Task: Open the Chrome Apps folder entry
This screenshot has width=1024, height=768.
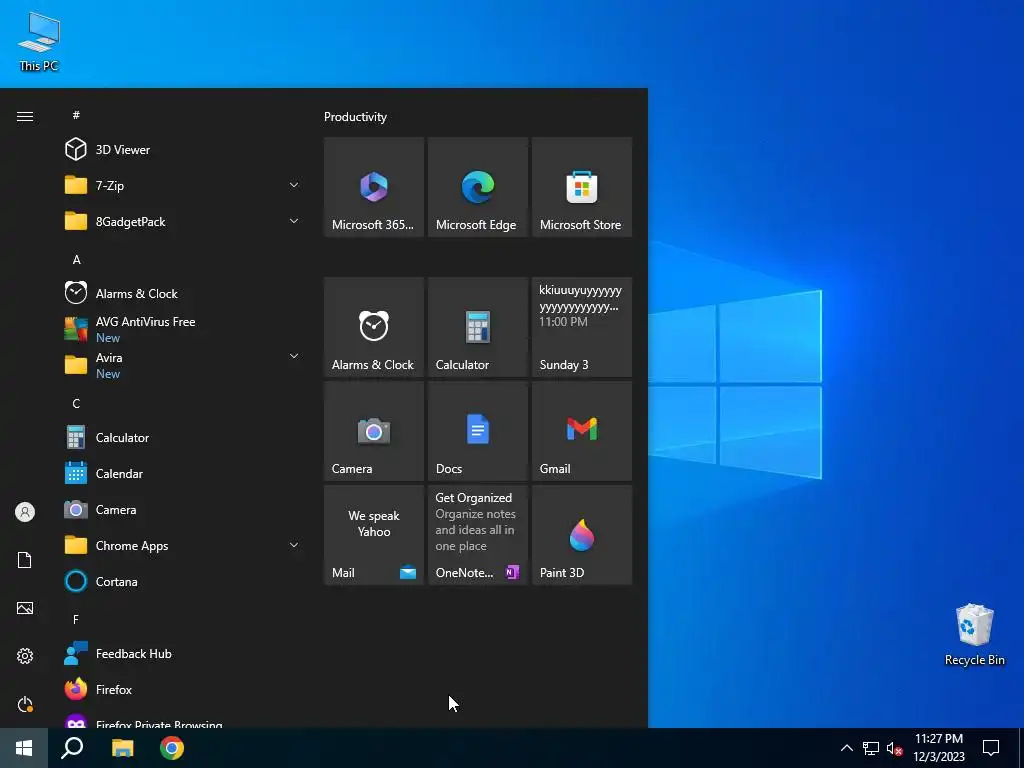Action: [183, 545]
